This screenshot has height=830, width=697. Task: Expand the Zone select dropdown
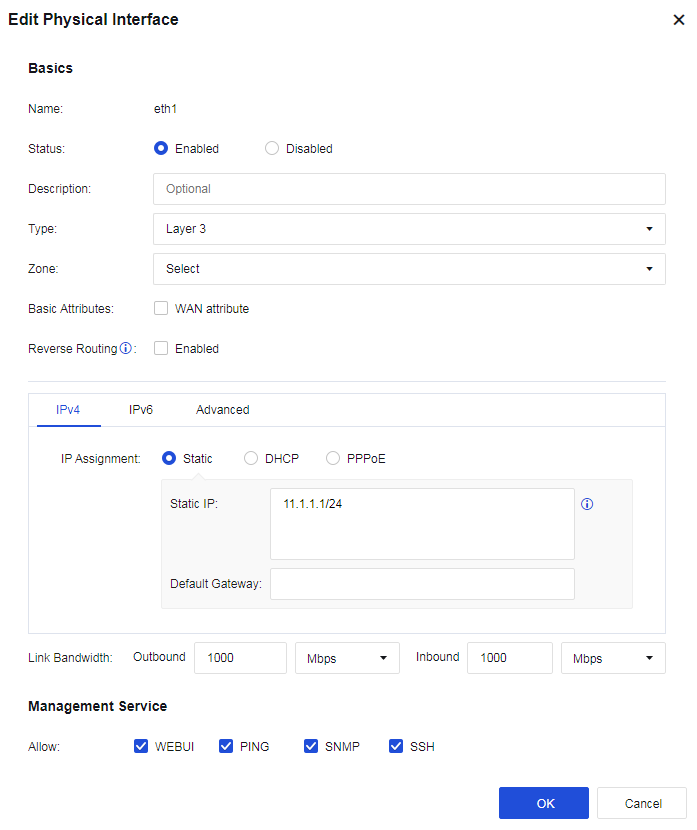pyautogui.click(x=409, y=269)
